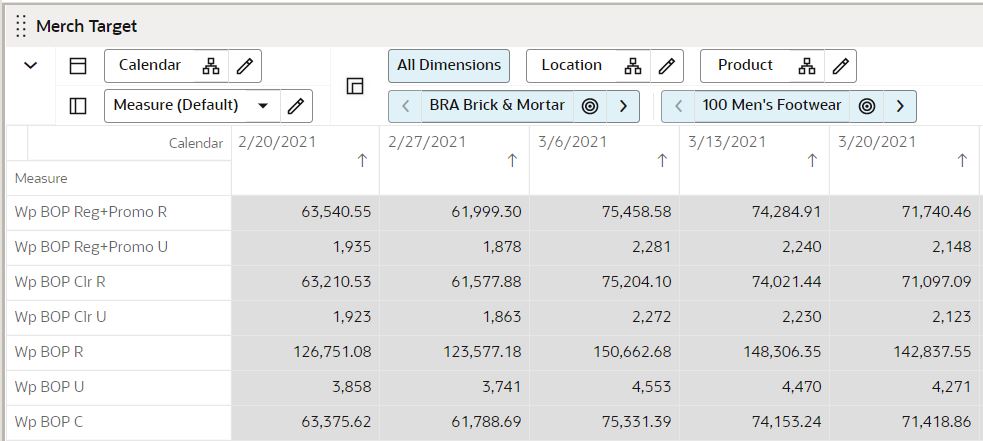
Task: Click the page axis layout icon
Action: pos(355,86)
